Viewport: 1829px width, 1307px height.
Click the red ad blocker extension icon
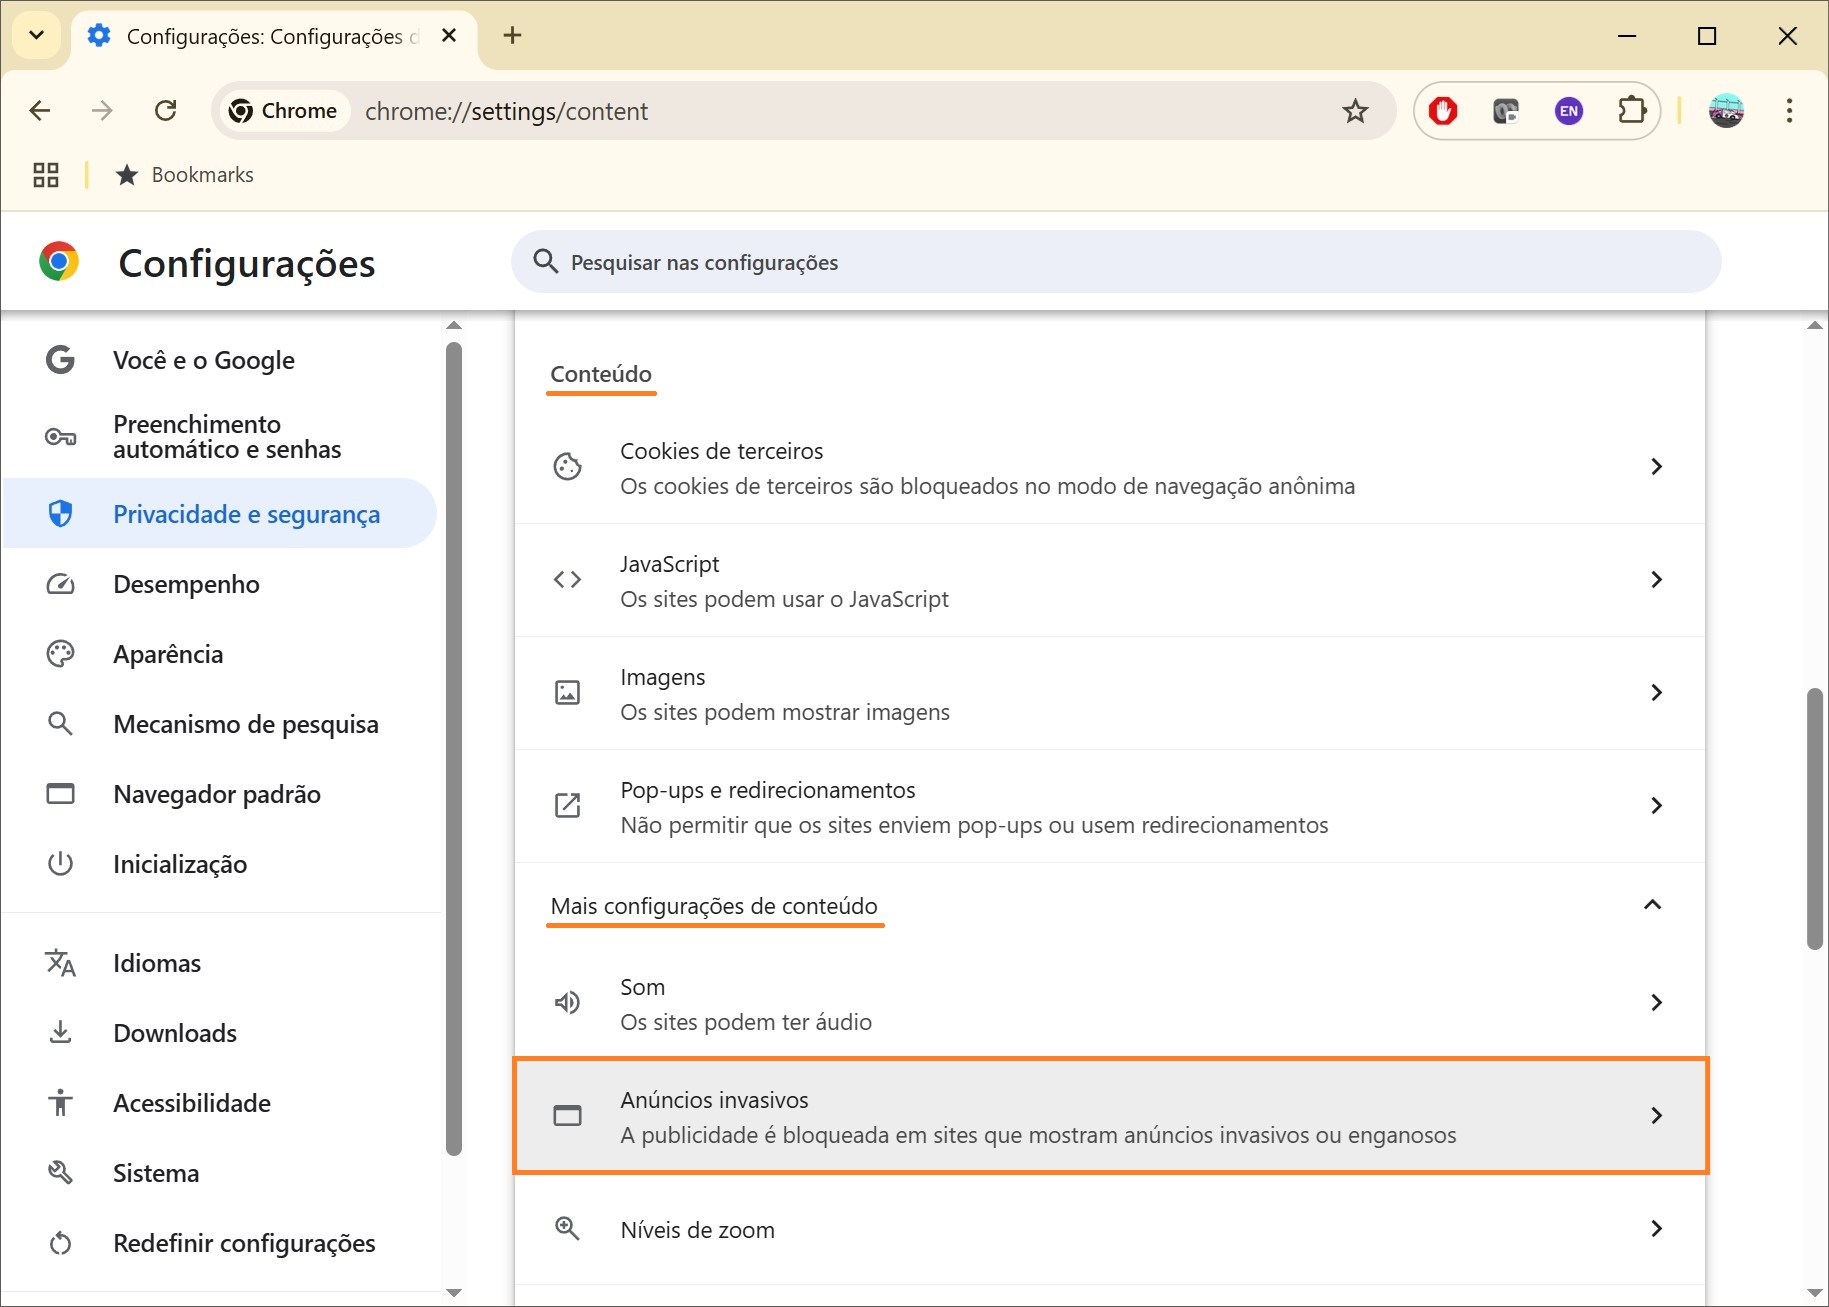pyautogui.click(x=1442, y=111)
